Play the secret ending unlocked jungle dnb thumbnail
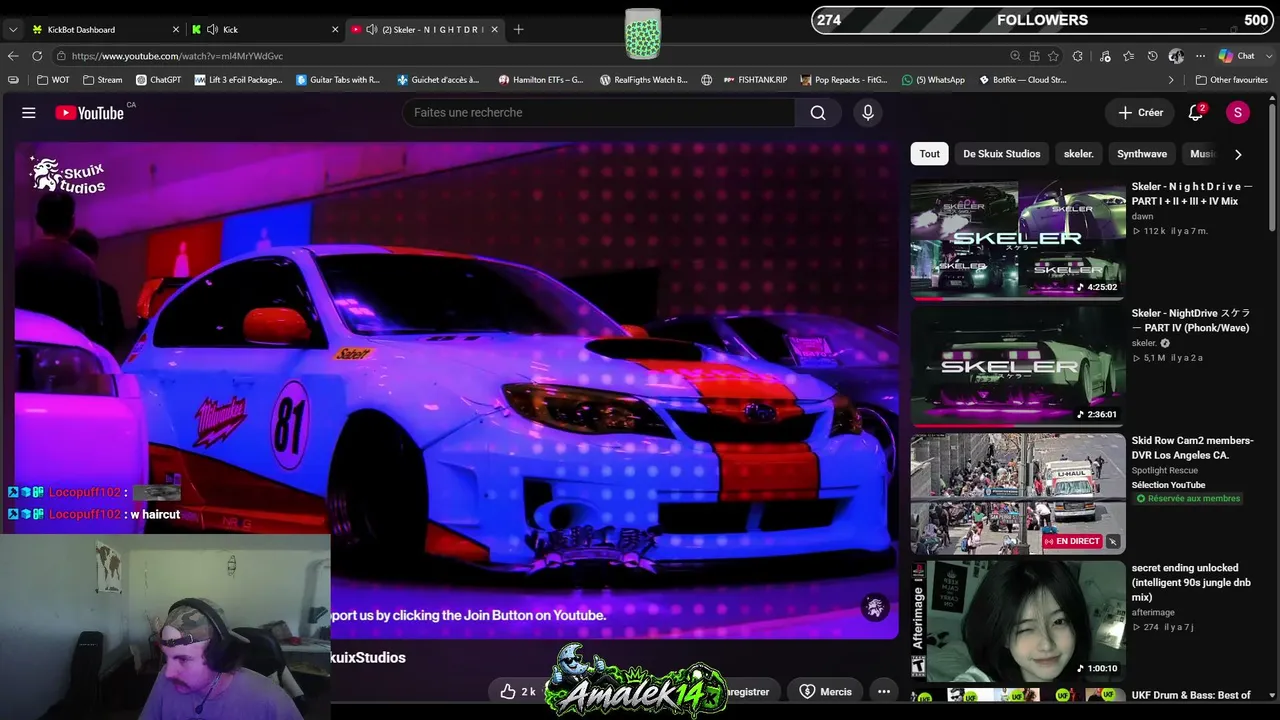This screenshot has width=1280, height=720. point(1018,621)
